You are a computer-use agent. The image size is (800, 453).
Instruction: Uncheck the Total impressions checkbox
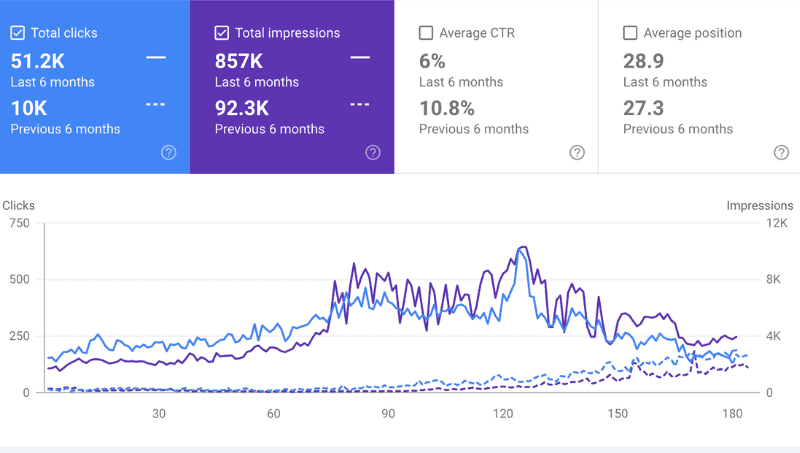click(221, 33)
